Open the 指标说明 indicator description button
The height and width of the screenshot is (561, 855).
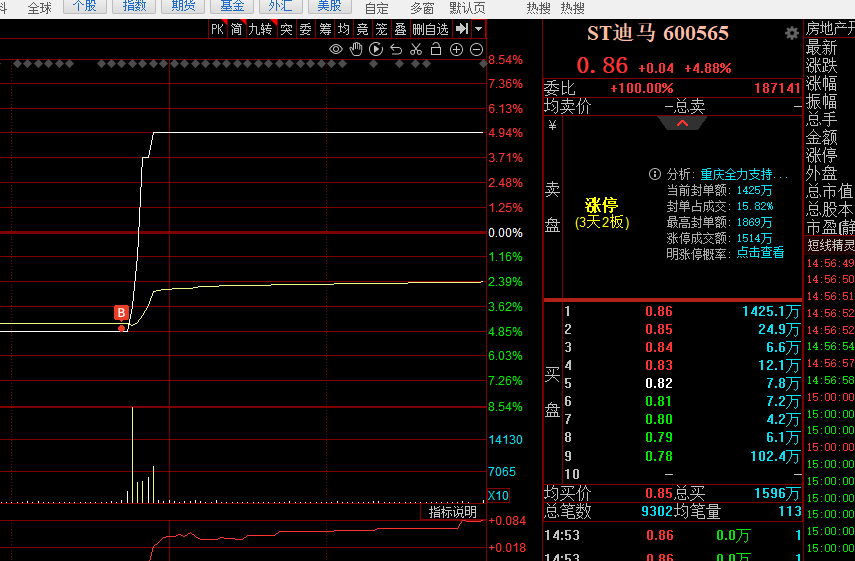coord(453,512)
